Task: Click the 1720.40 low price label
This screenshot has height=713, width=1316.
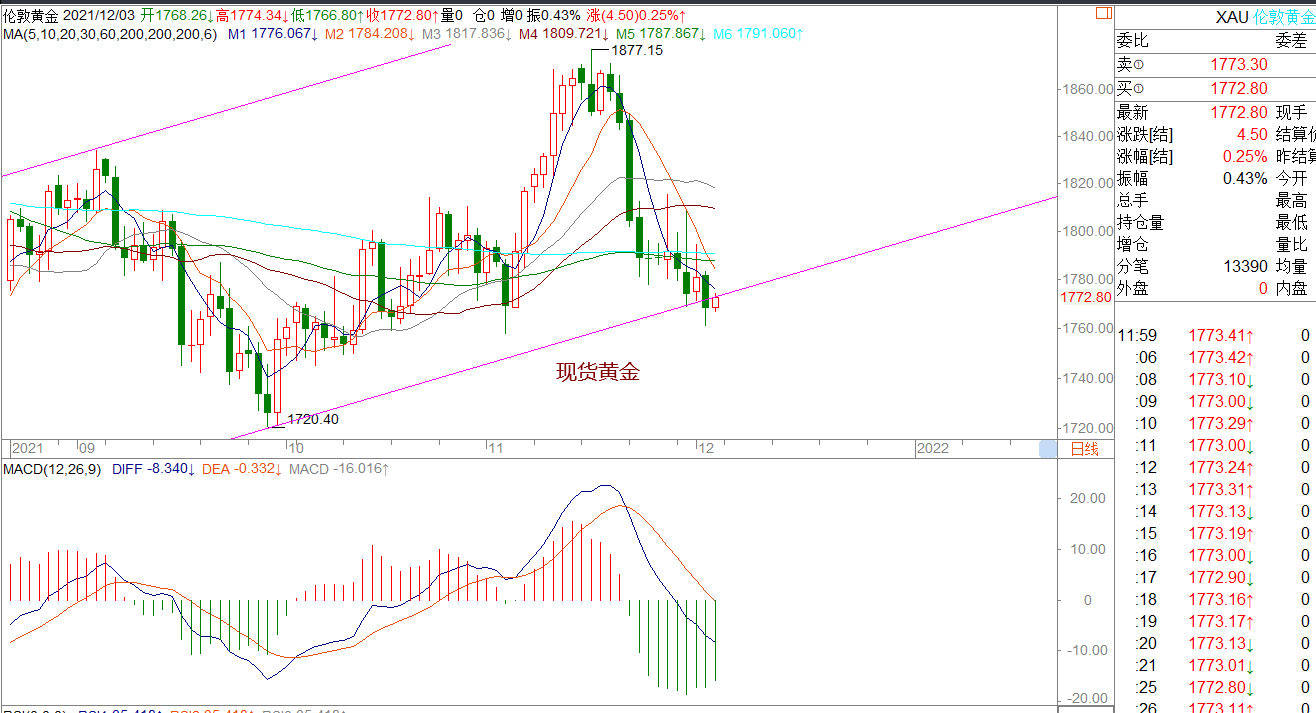Action: click(x=313, y=419)
